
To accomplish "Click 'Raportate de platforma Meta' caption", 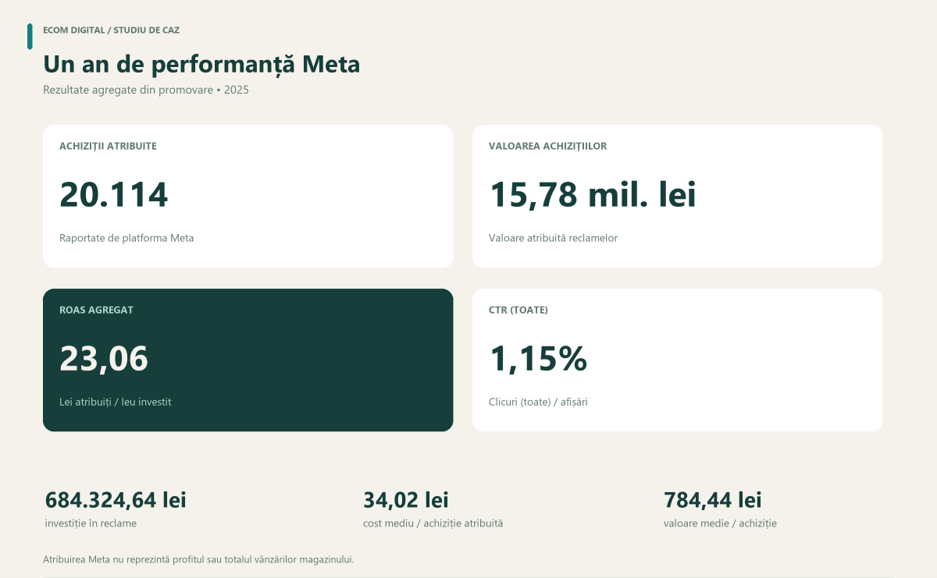I will 126,238.
